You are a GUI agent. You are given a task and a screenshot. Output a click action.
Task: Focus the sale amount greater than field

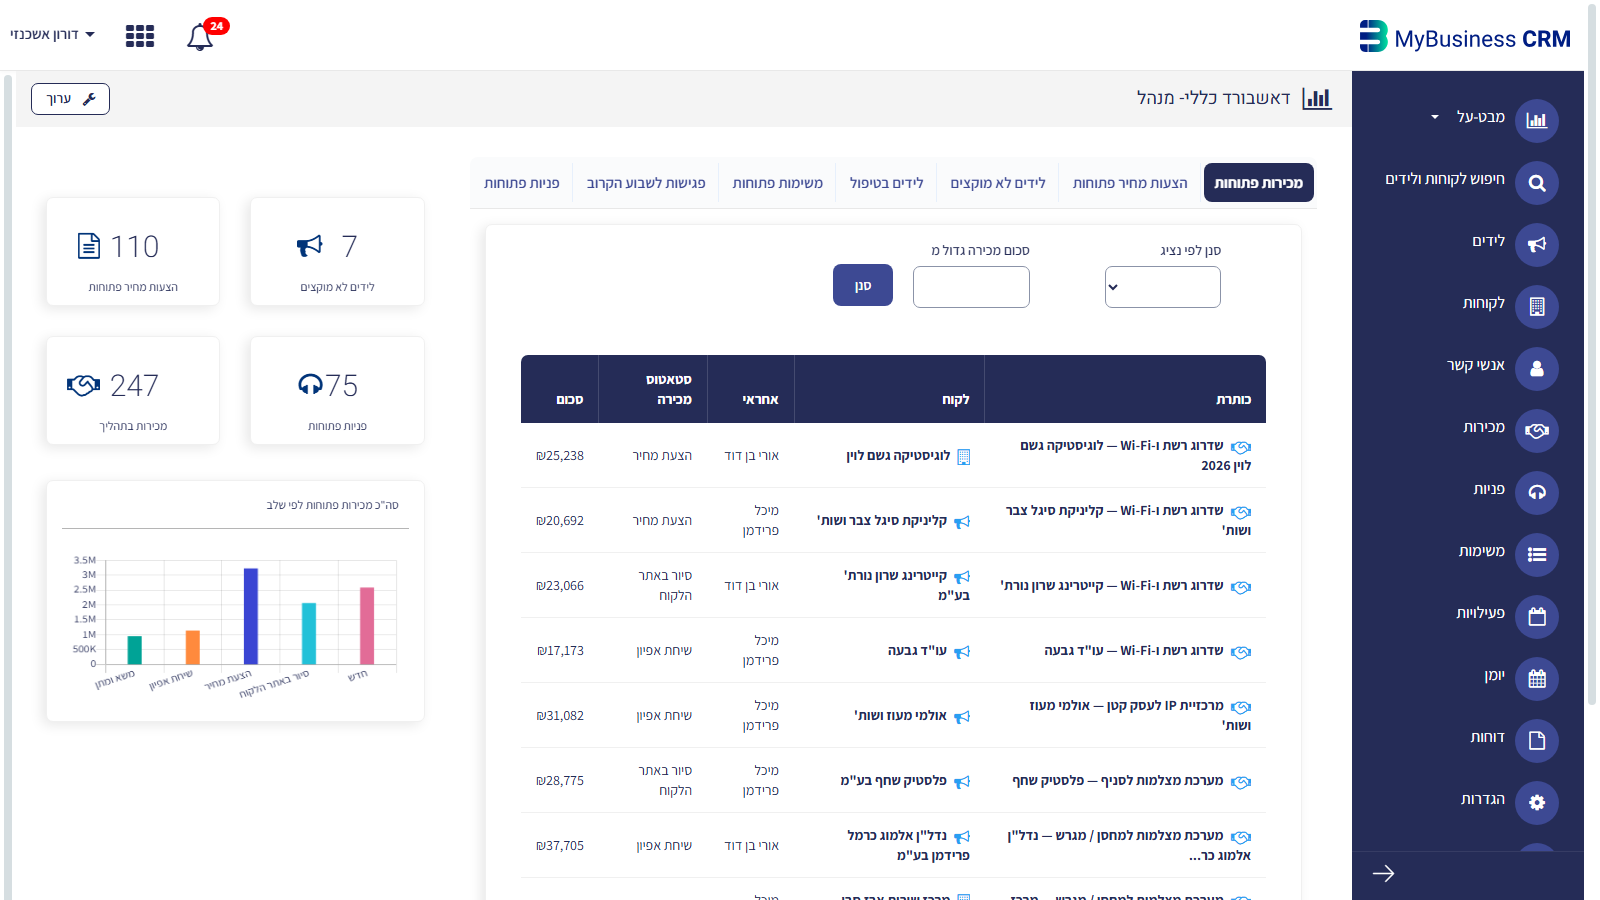(x=971, y=287)
